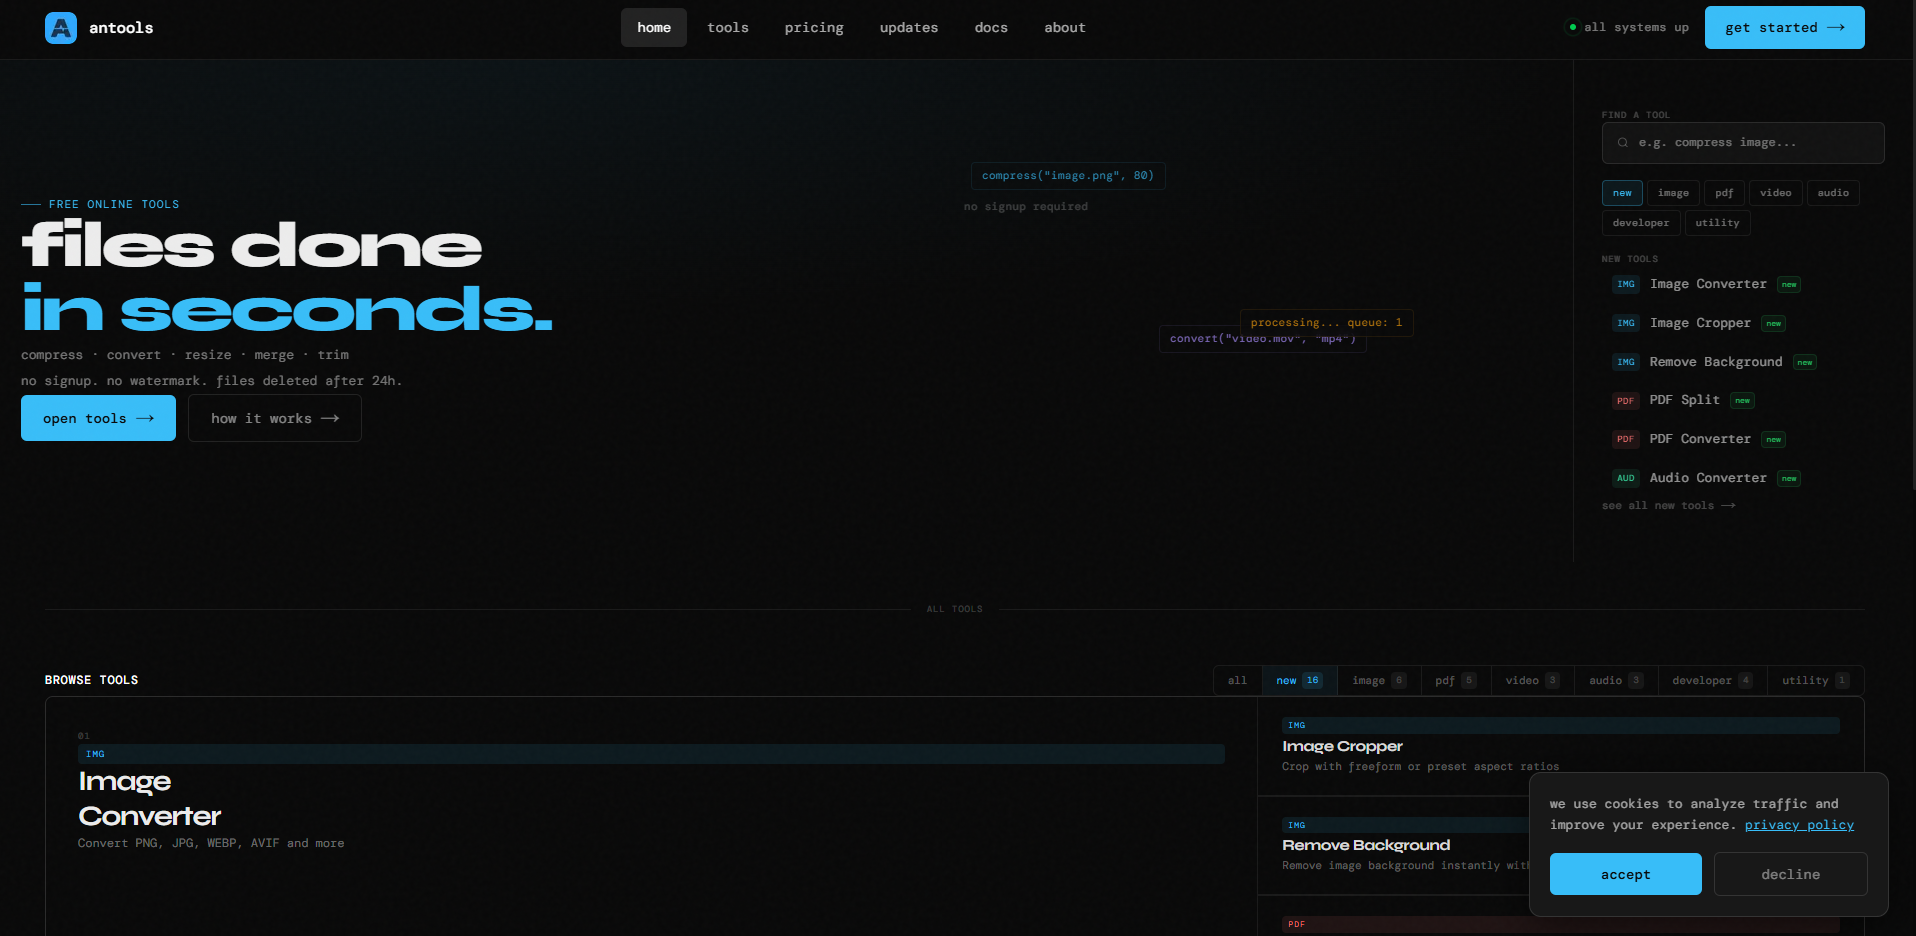Toggle the utility filter chip
Image resolution: width=1916 pixels, height=936 pixels.
(x=1717, y=222)
